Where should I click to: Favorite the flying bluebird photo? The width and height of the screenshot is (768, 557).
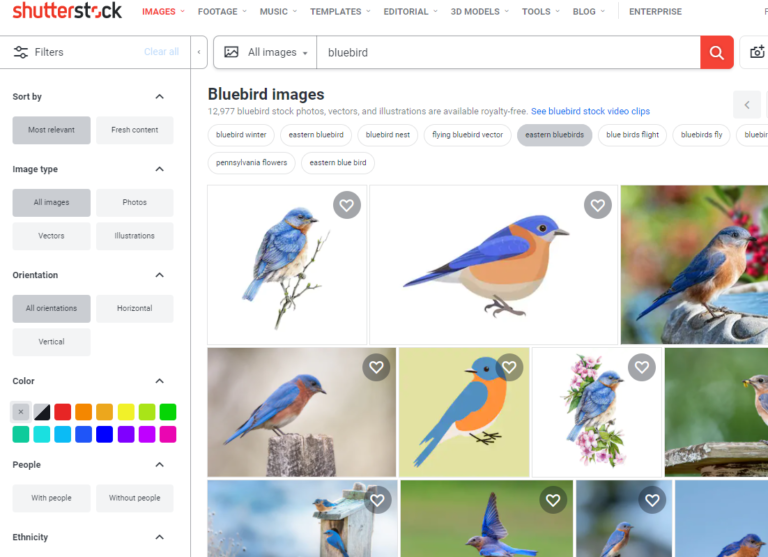coord(553,500)
